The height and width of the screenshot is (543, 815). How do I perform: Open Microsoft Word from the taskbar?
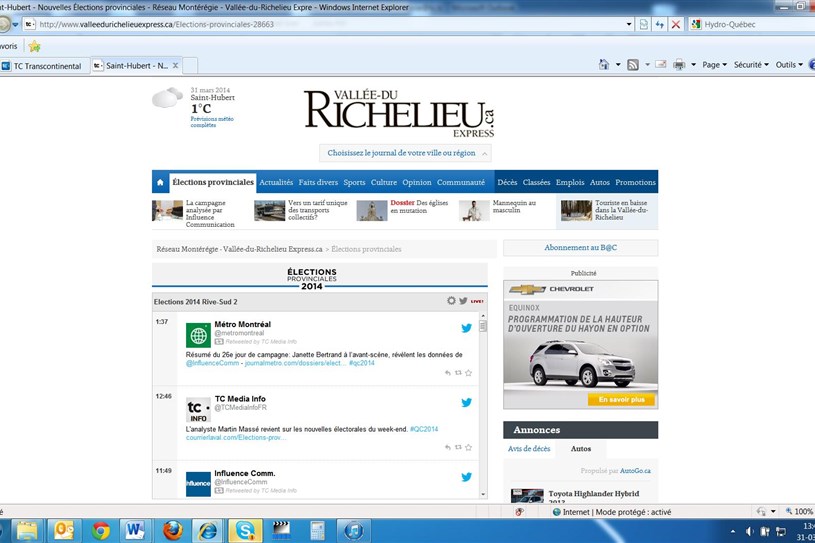click(x=135, y=531)
